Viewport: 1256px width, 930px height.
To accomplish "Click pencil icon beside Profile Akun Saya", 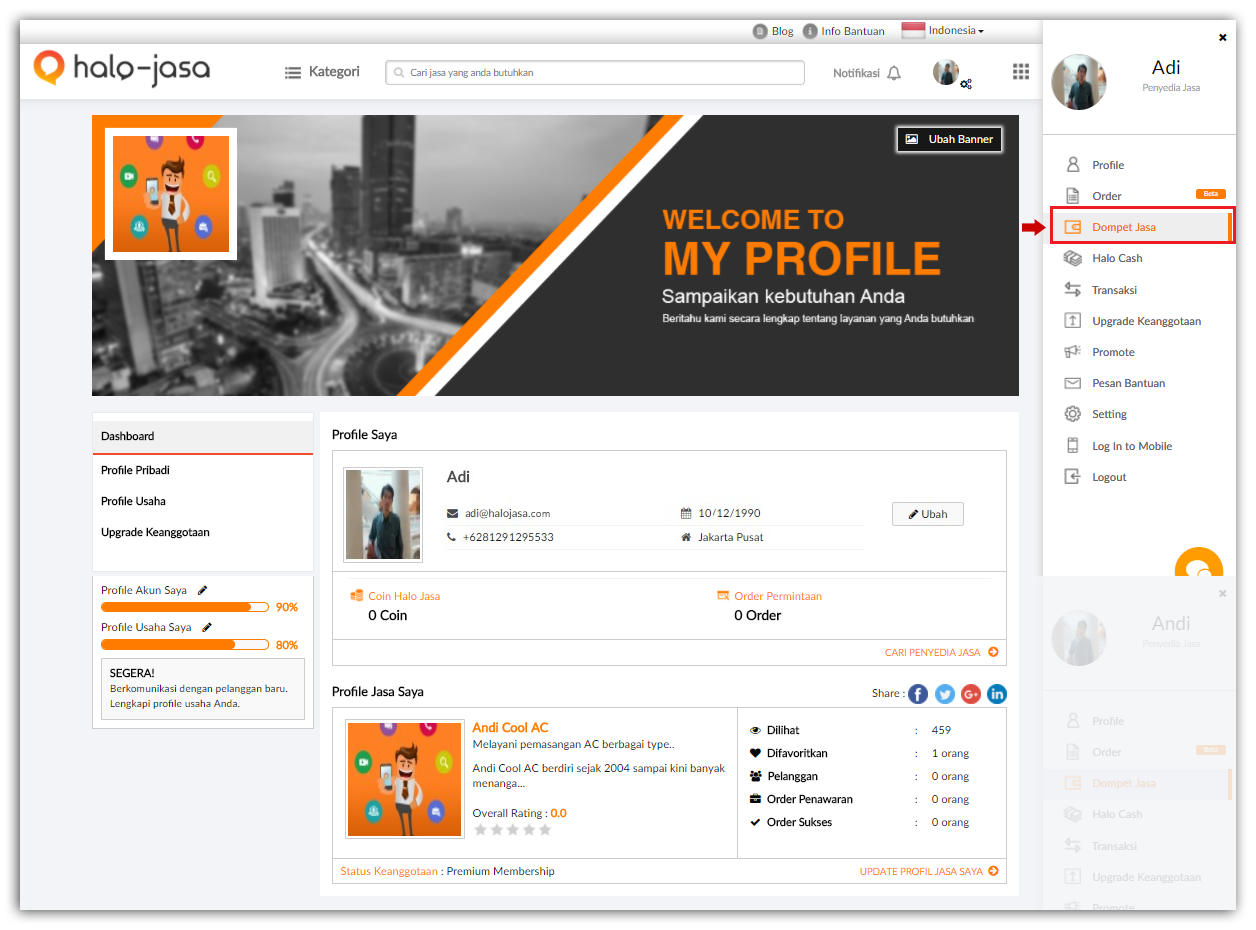I will (202, 590).
